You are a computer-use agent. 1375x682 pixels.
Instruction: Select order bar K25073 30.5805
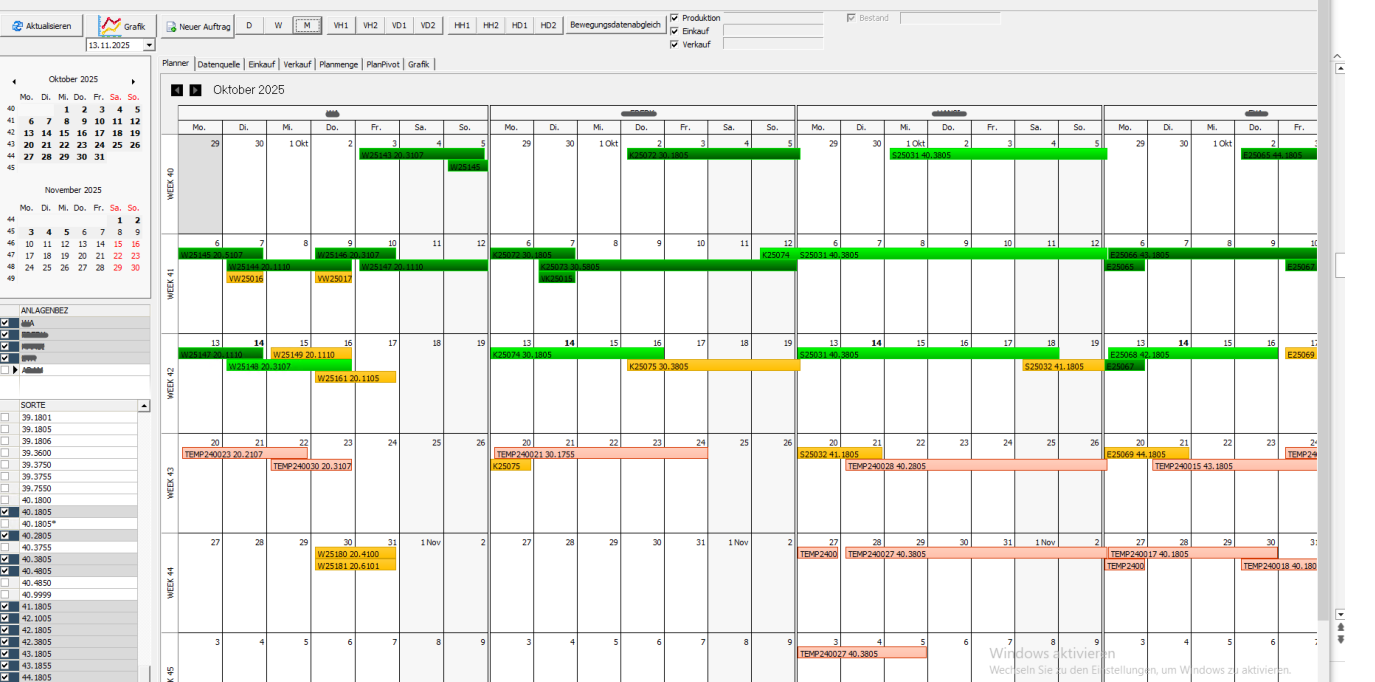click(667, 266)
